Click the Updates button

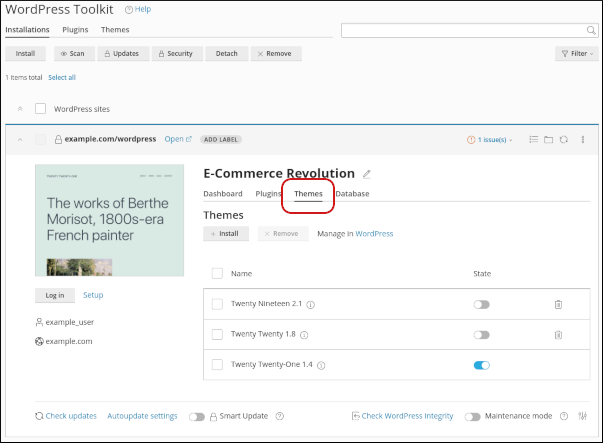pos(123,53)
